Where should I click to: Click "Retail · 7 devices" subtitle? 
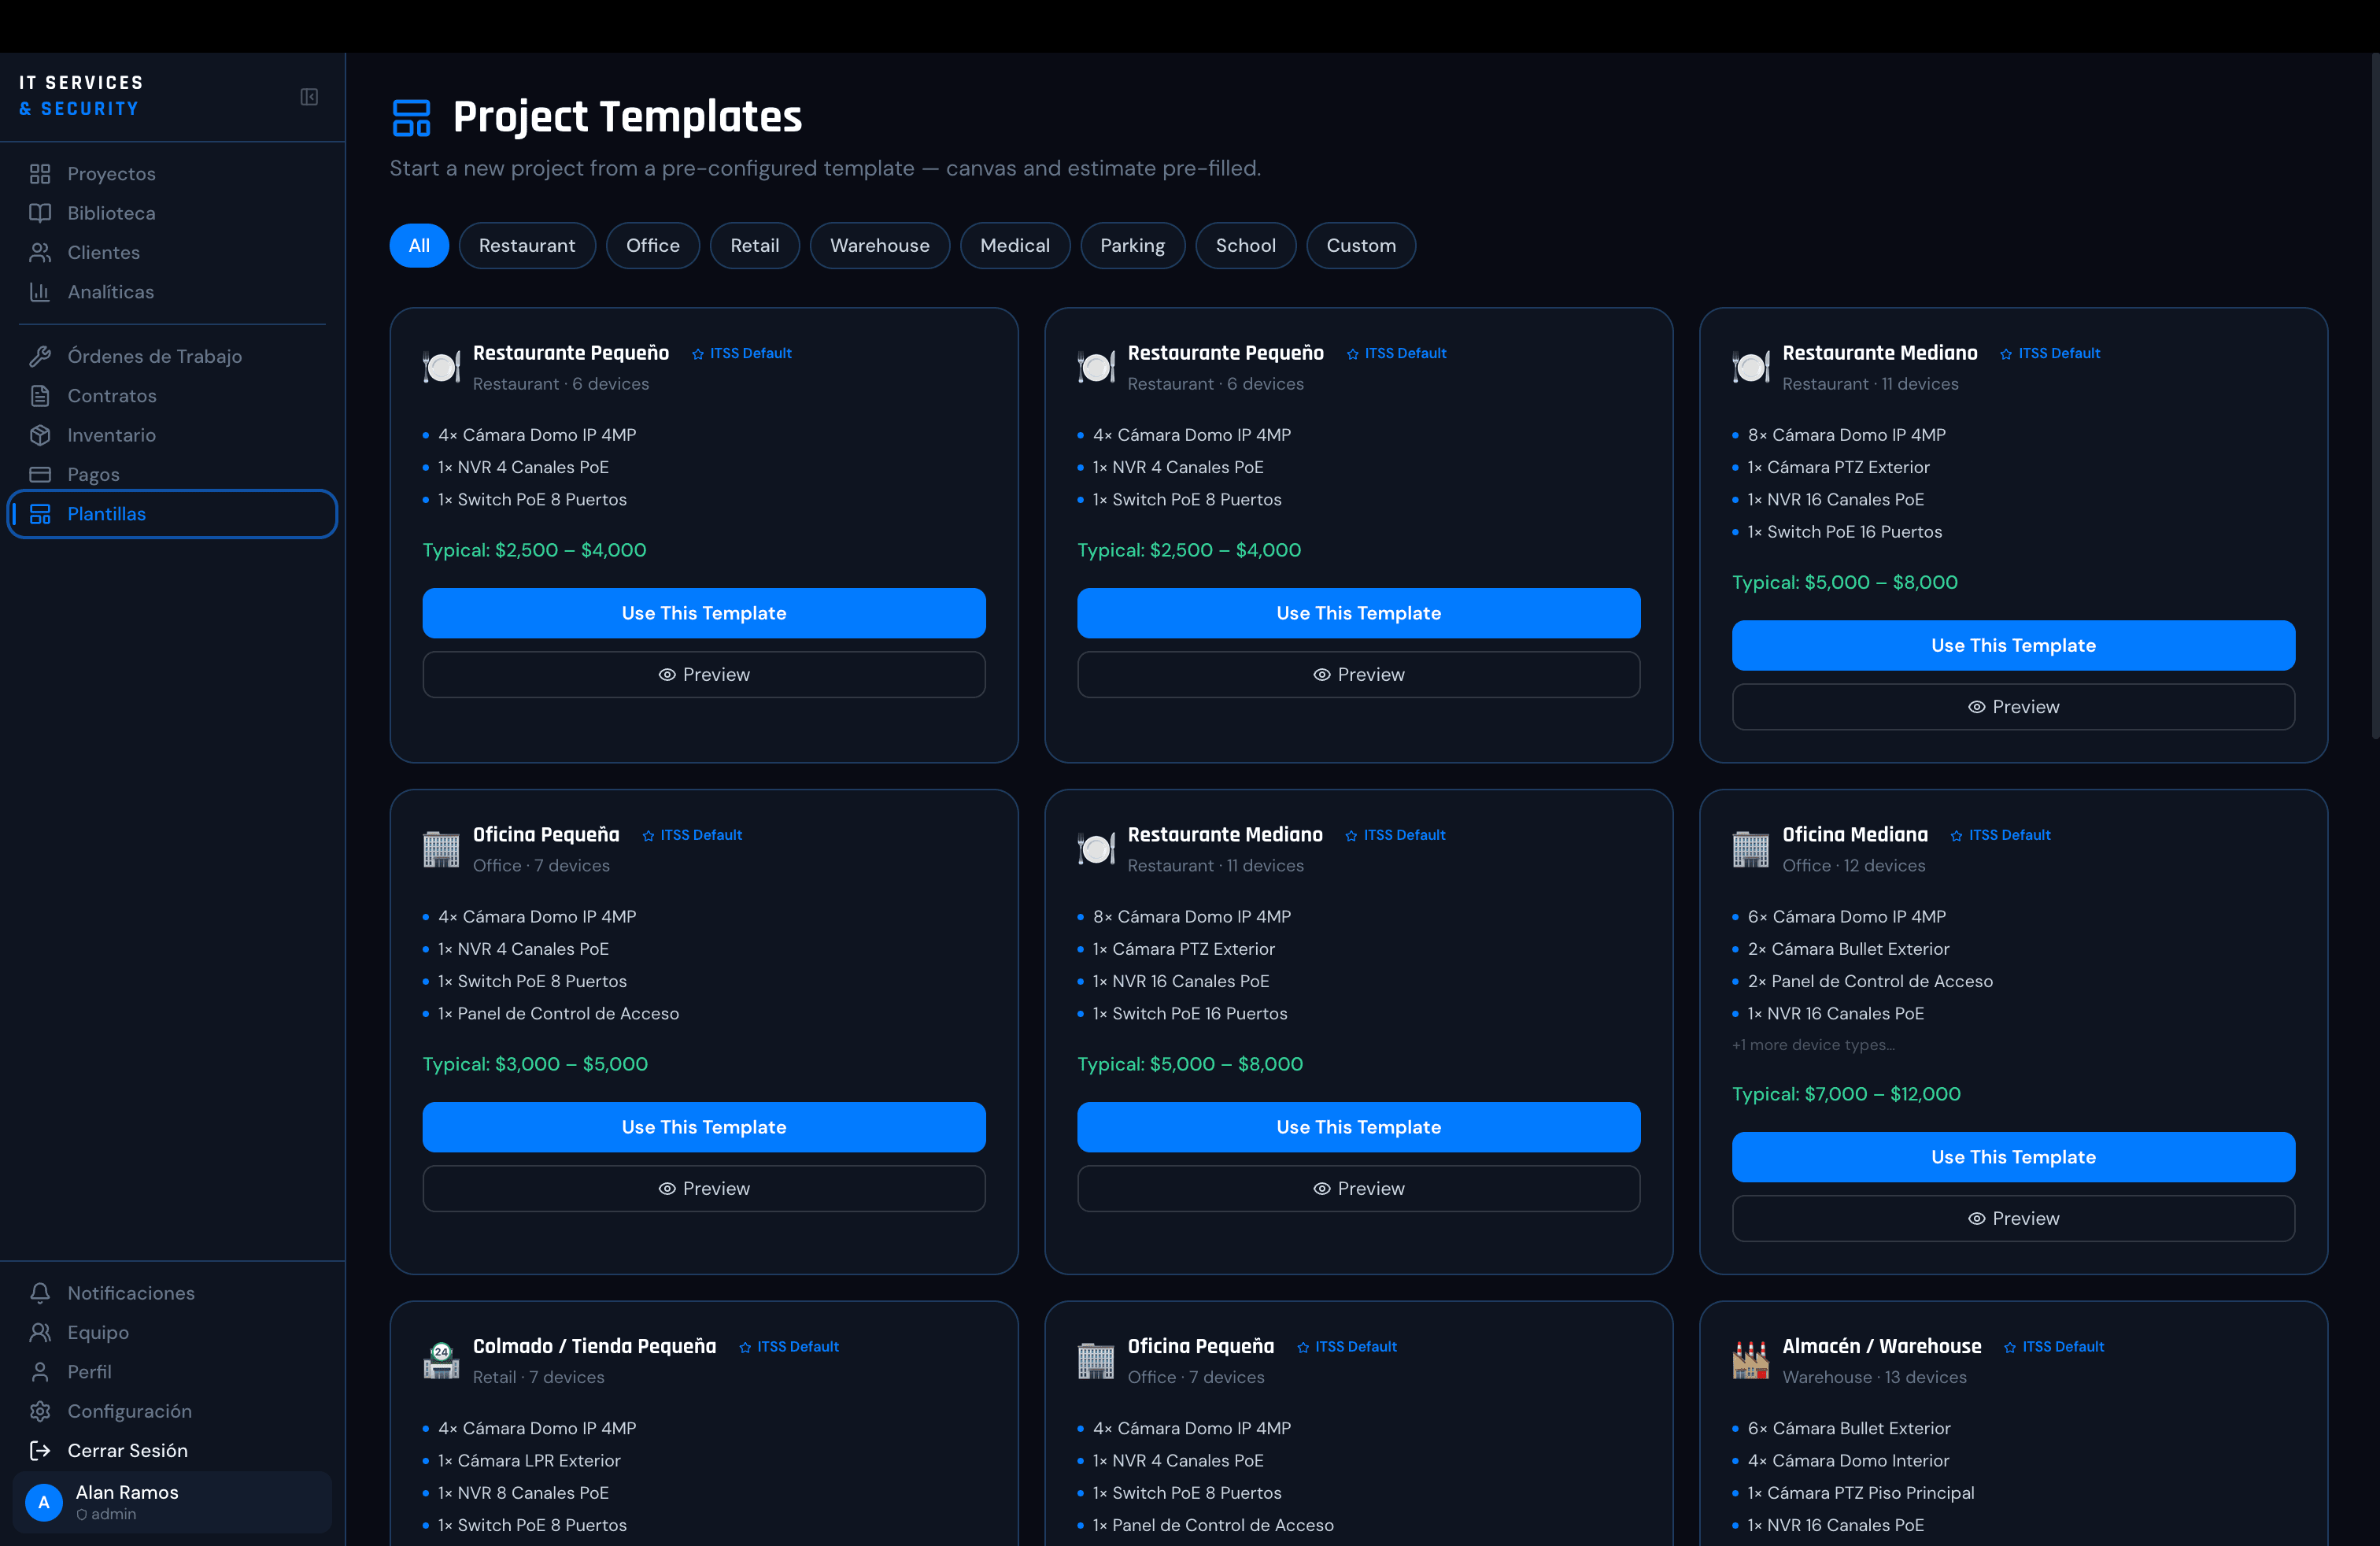[x=538, y=1378]
